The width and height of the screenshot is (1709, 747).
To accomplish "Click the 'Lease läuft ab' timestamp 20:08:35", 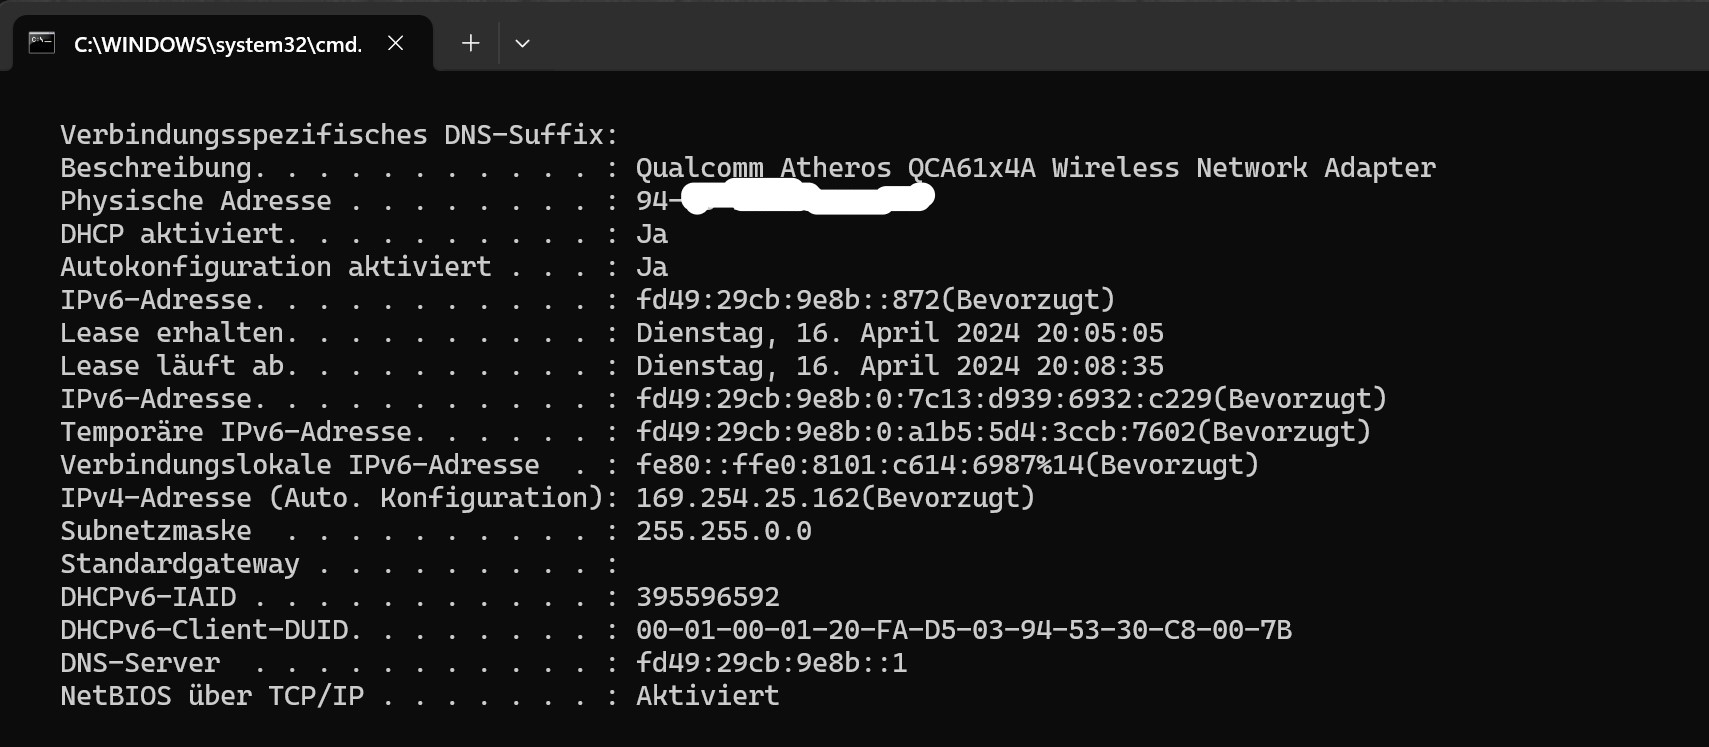I will click(x=1099, y=366).
